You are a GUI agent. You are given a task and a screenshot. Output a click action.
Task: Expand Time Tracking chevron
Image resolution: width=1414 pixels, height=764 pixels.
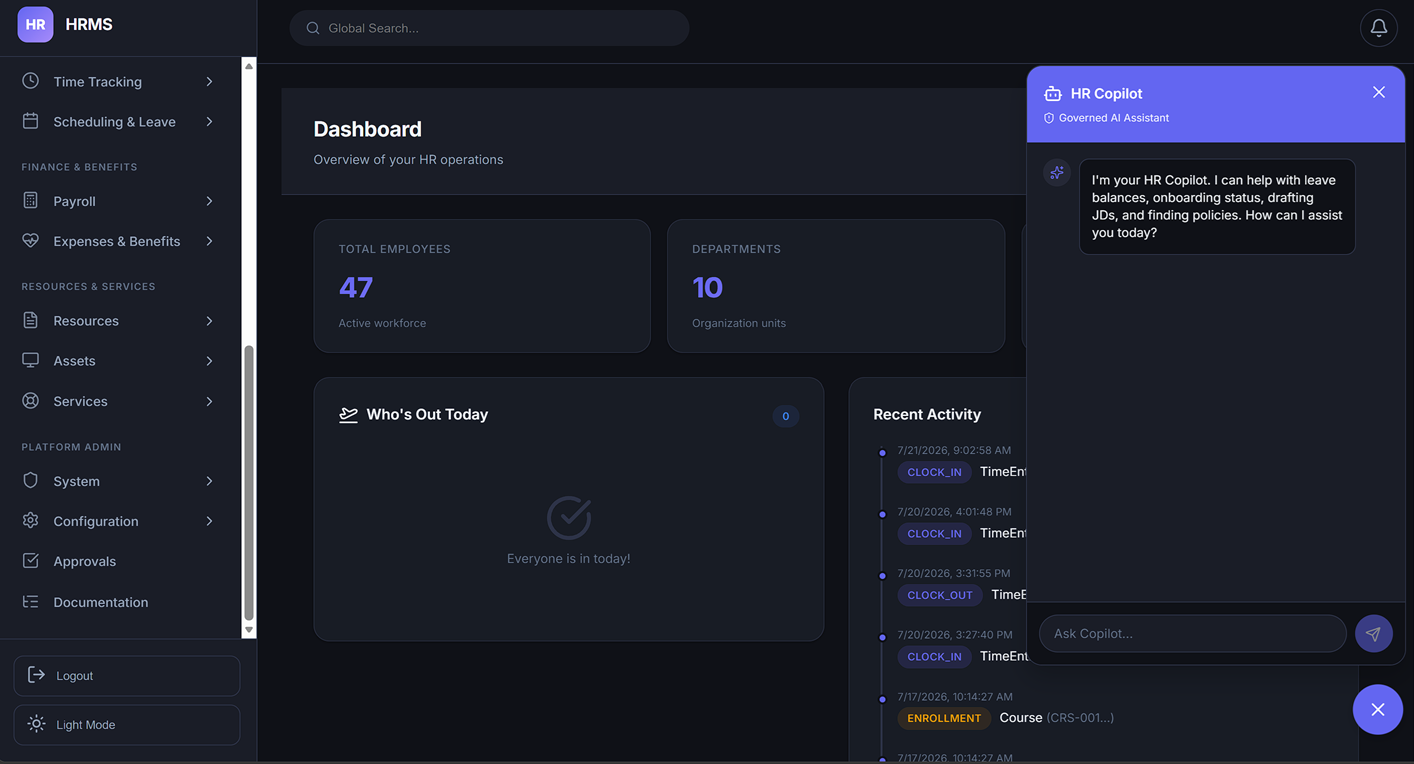[209, 81]
